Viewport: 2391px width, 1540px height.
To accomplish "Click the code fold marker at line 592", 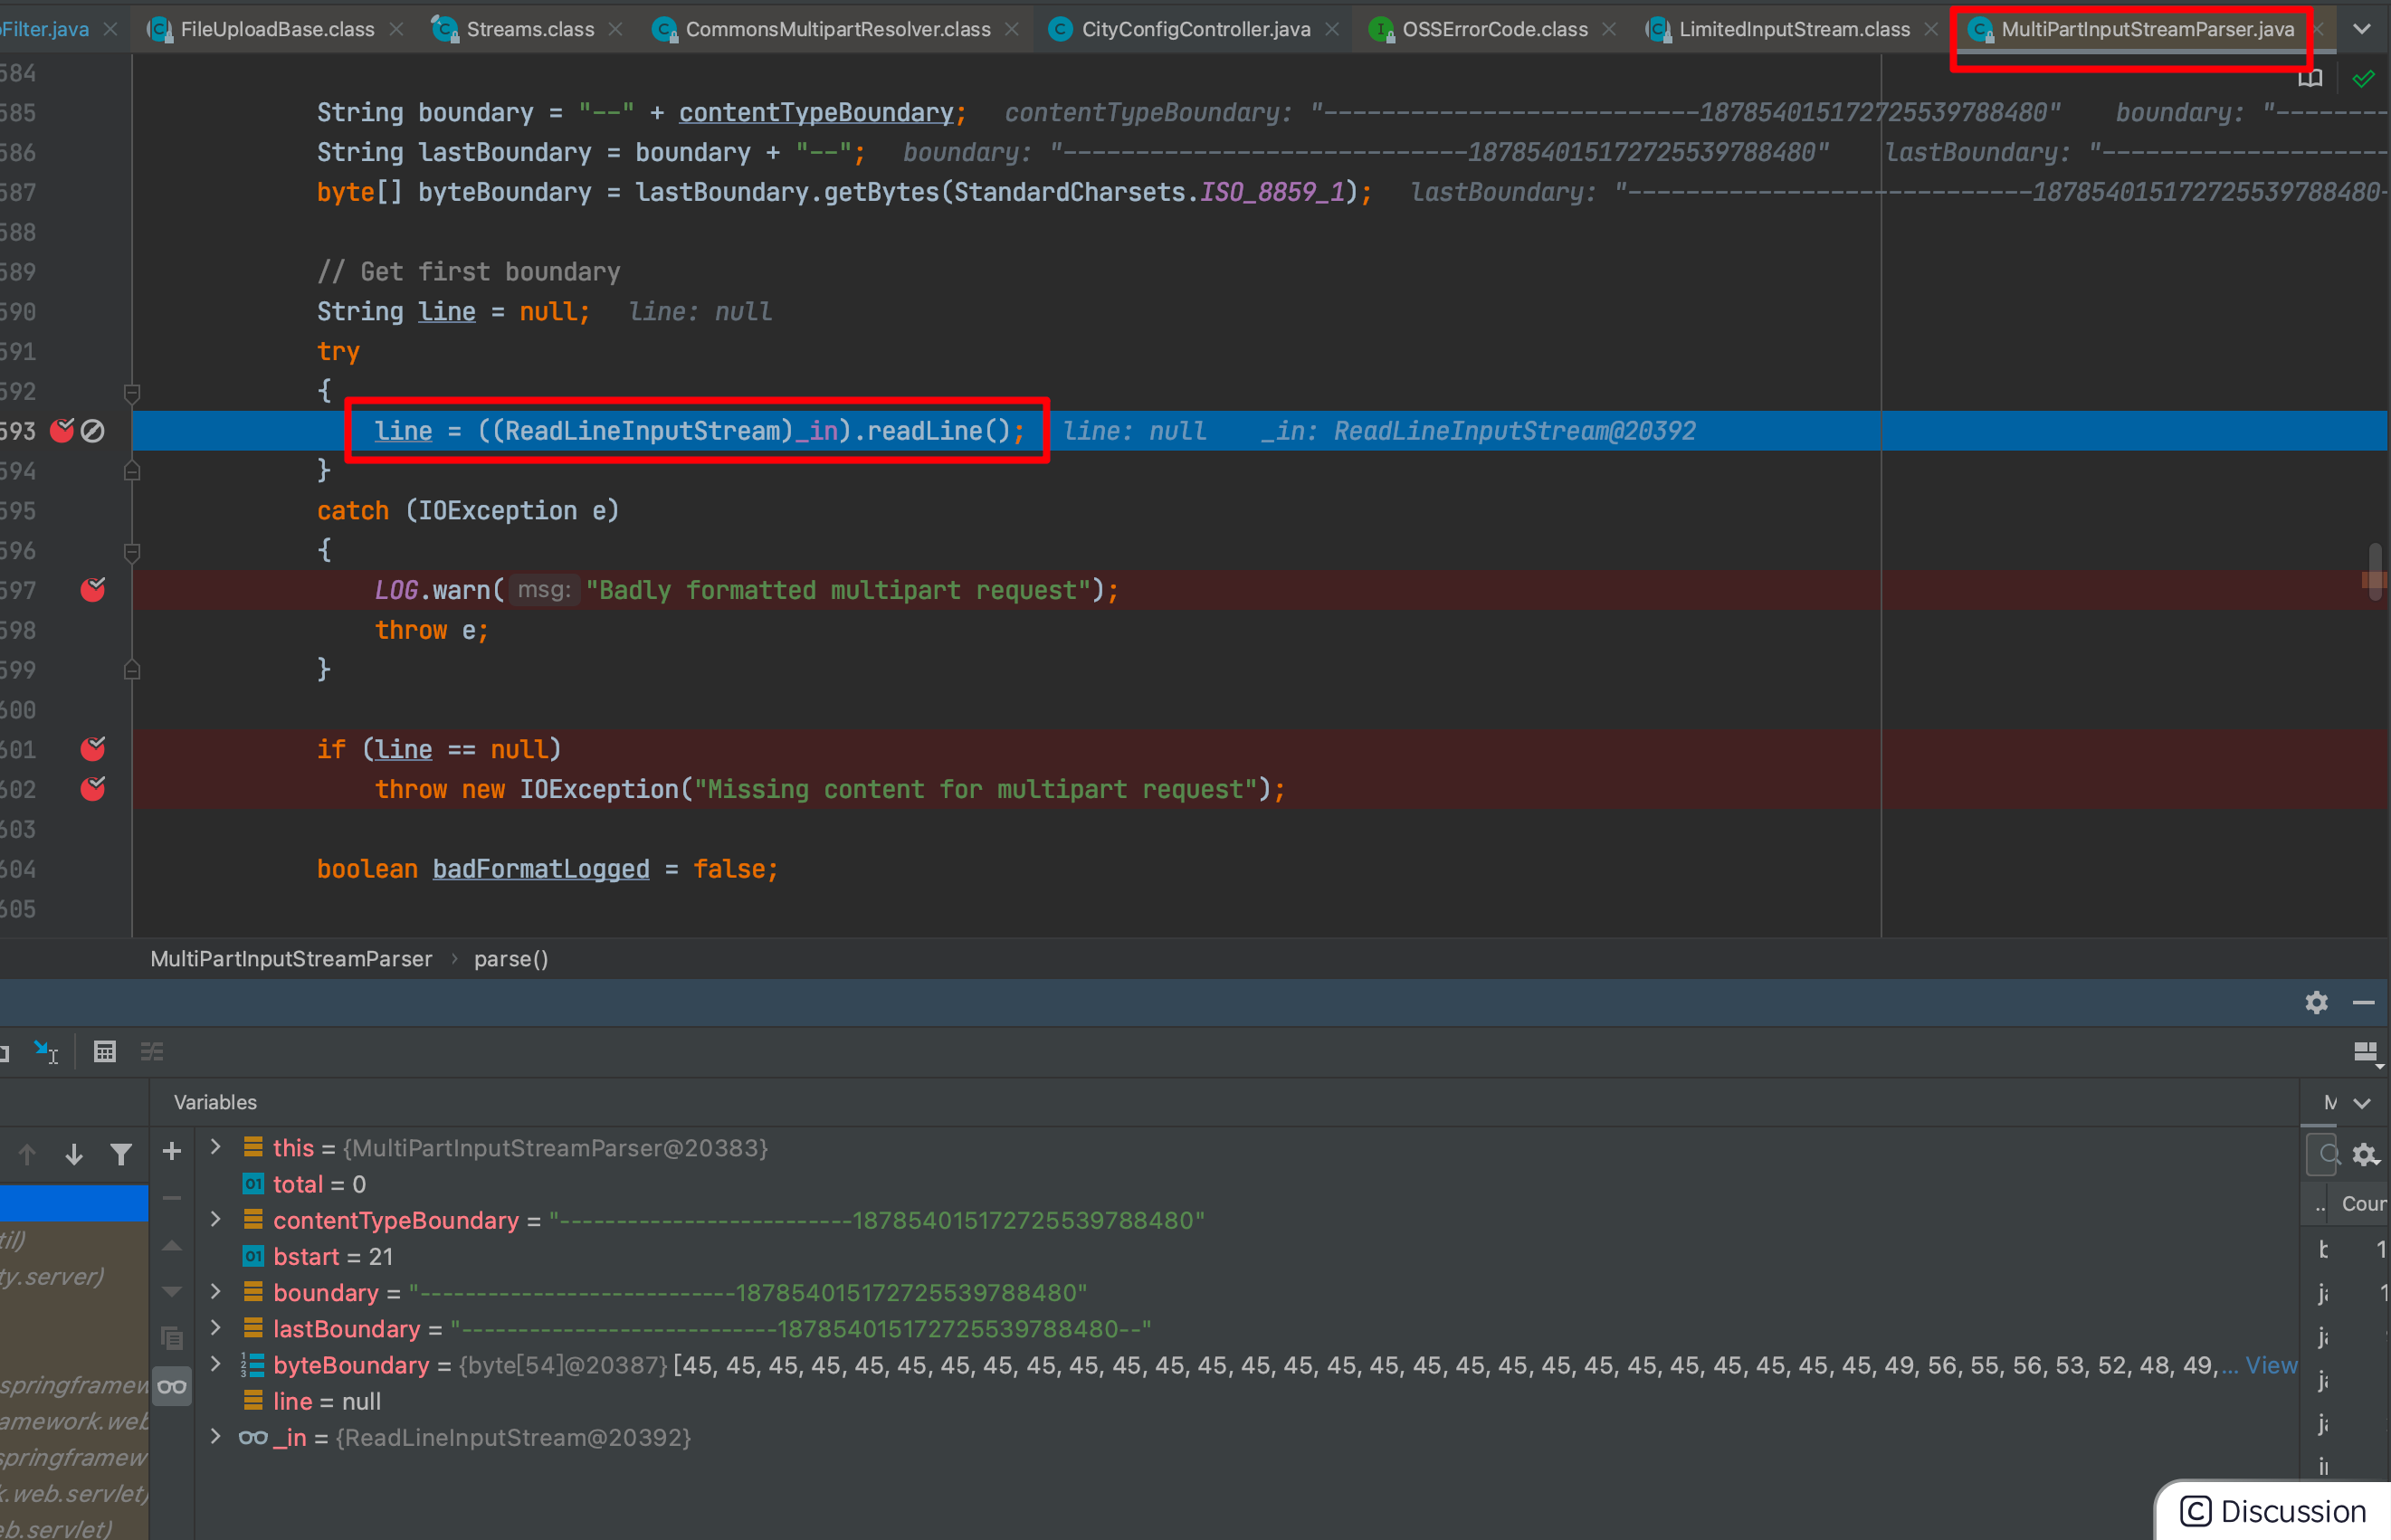I will point(132,392).
